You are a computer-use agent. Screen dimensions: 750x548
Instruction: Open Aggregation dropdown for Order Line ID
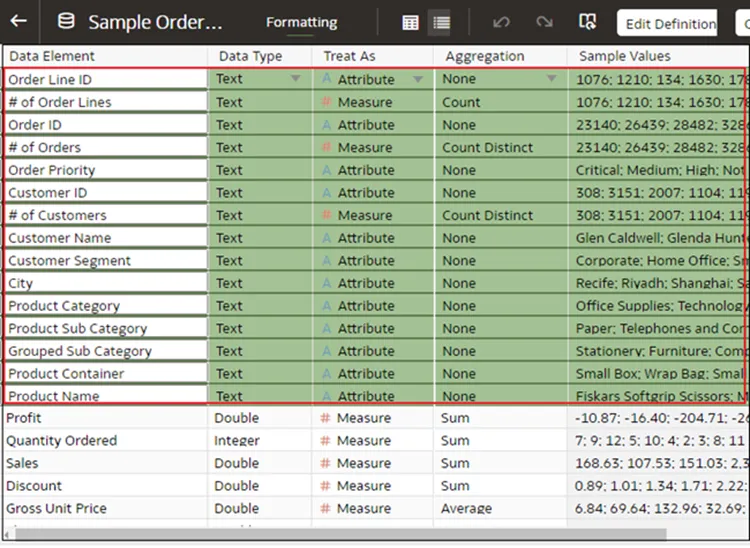pos(551,79)
